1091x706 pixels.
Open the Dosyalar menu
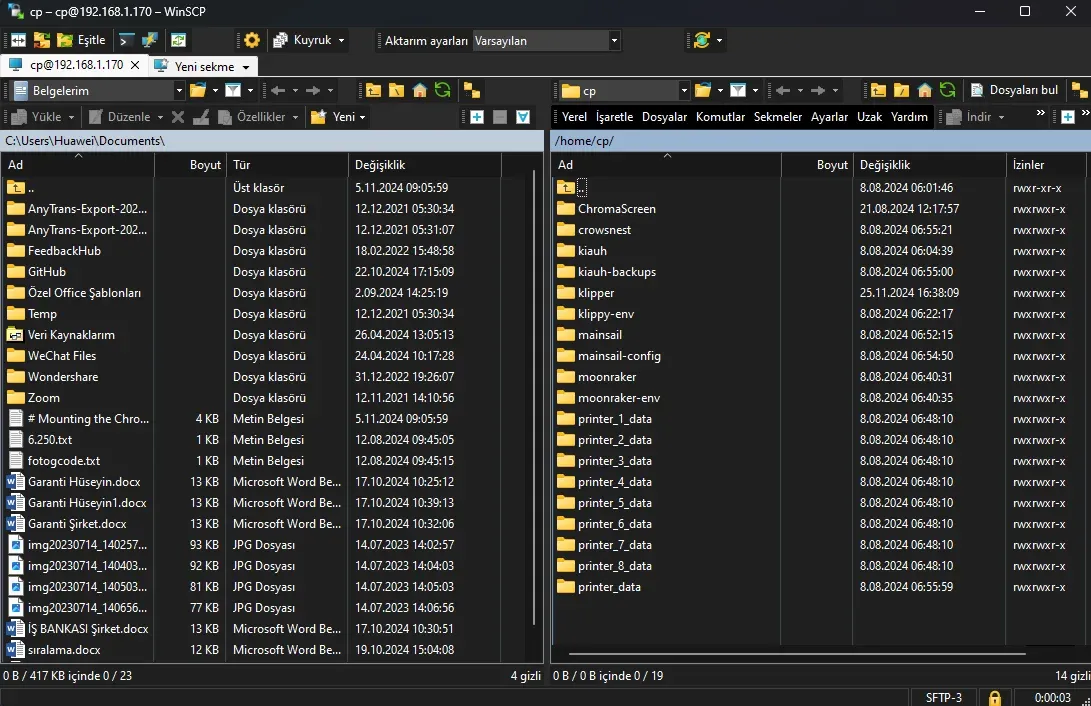(664, 117)
